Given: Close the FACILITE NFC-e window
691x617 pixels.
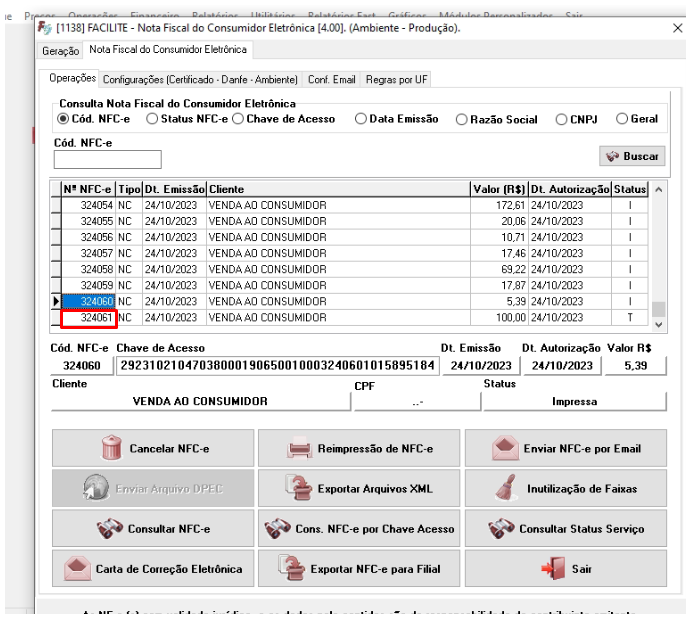Looking at the screenshot, I should [x=677, y=28].
